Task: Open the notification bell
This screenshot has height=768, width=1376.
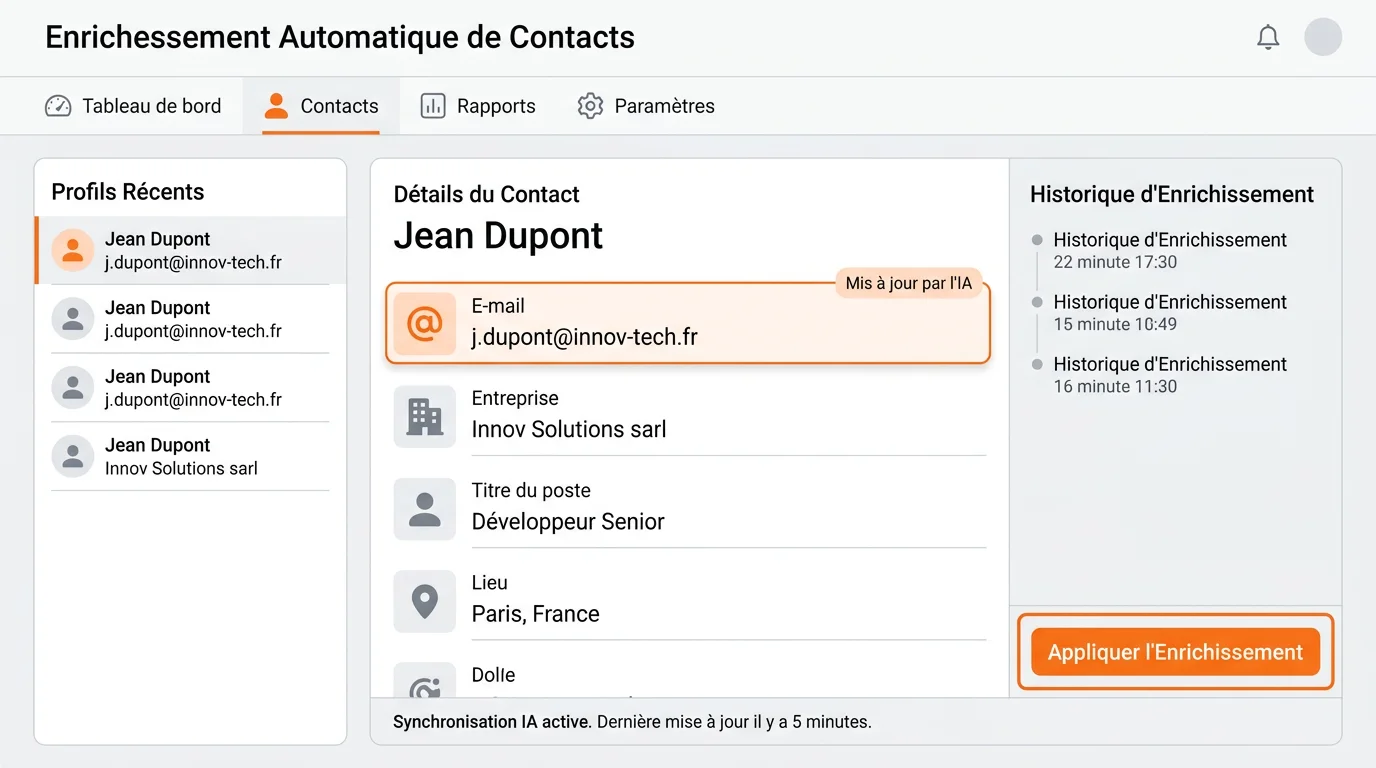Action: tap(1267, 37)
